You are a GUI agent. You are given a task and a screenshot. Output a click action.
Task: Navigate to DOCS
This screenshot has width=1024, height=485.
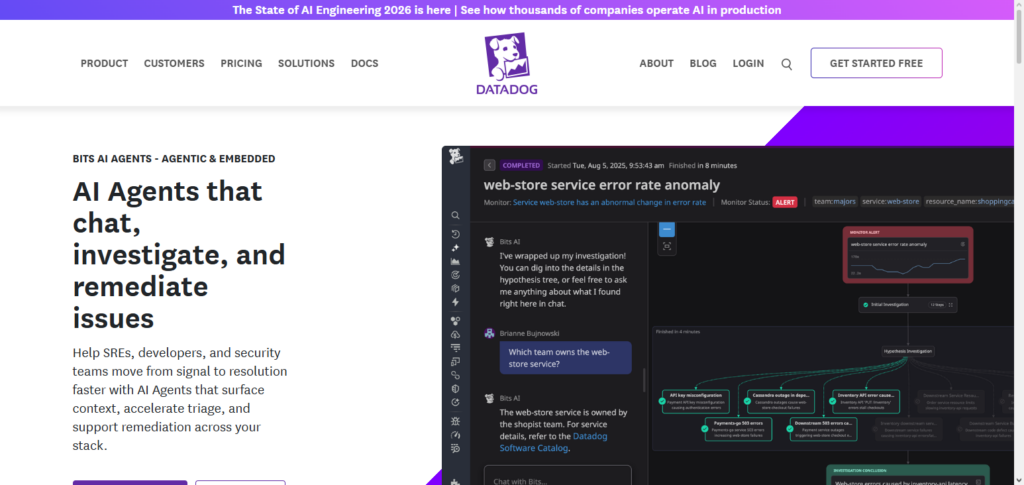coord(364,63)
